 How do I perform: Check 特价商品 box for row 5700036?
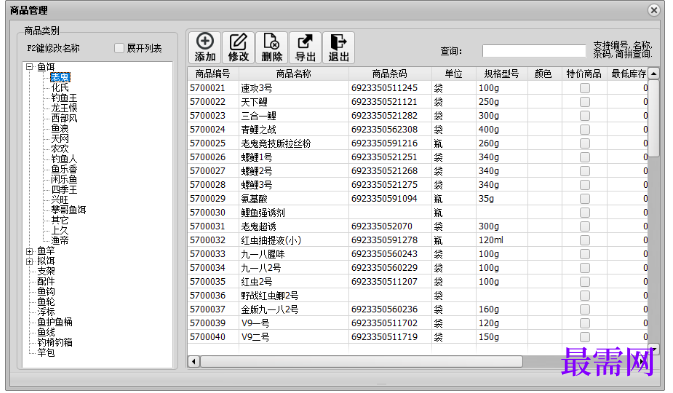tap(585, 296)
